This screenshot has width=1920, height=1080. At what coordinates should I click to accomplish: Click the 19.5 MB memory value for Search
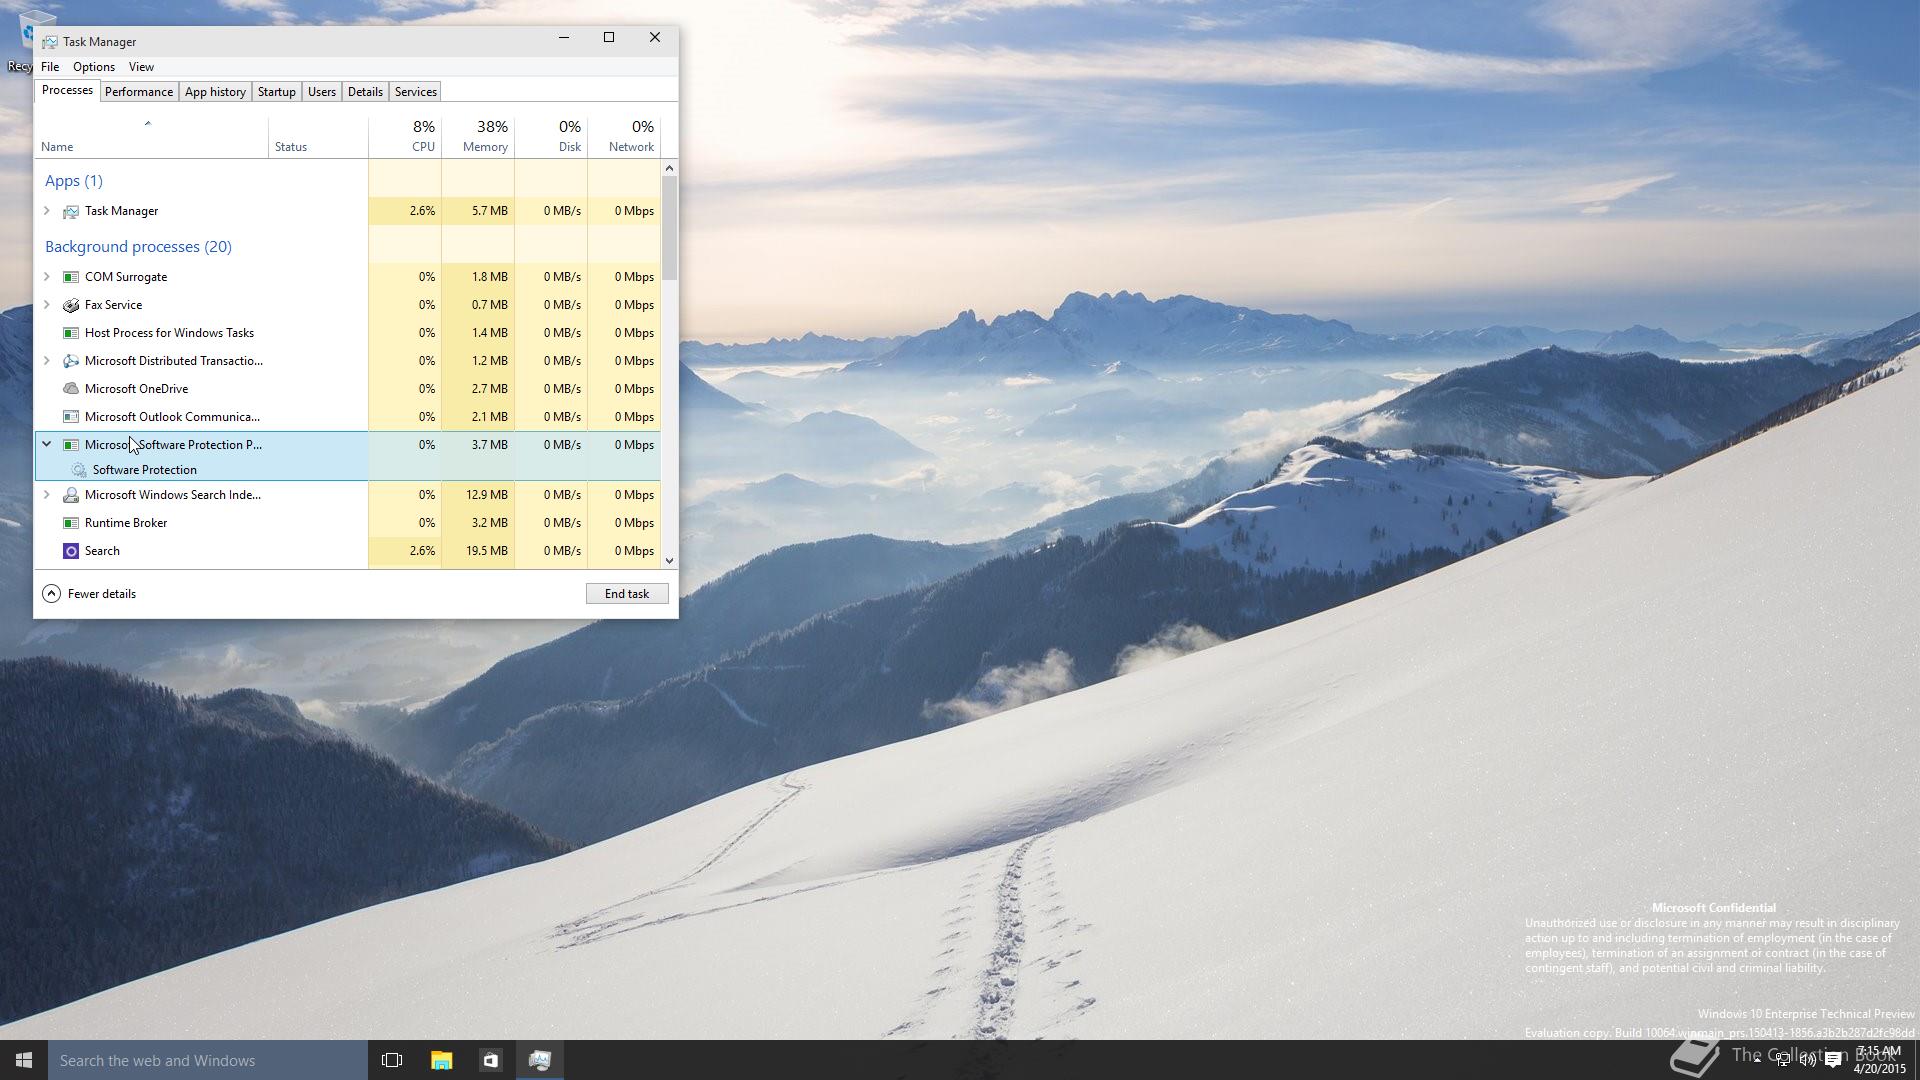(489, 551)
